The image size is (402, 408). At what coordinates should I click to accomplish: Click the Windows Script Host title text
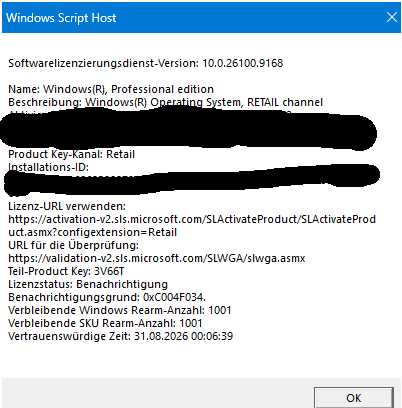tap(61, 18)
